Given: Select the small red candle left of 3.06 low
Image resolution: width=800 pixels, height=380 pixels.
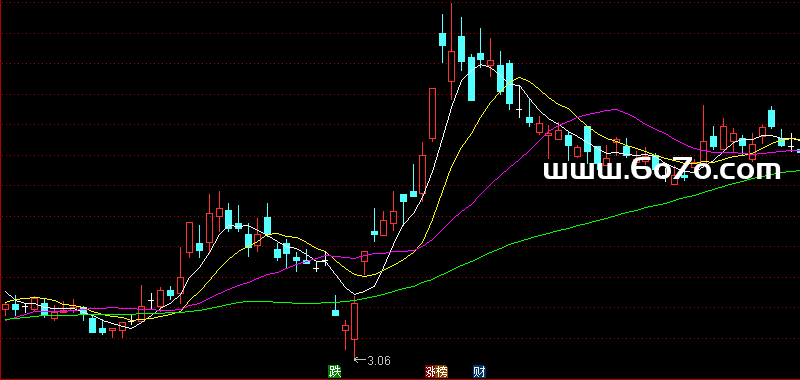Looking at the screenshot, I should click(x=345, y=330).
